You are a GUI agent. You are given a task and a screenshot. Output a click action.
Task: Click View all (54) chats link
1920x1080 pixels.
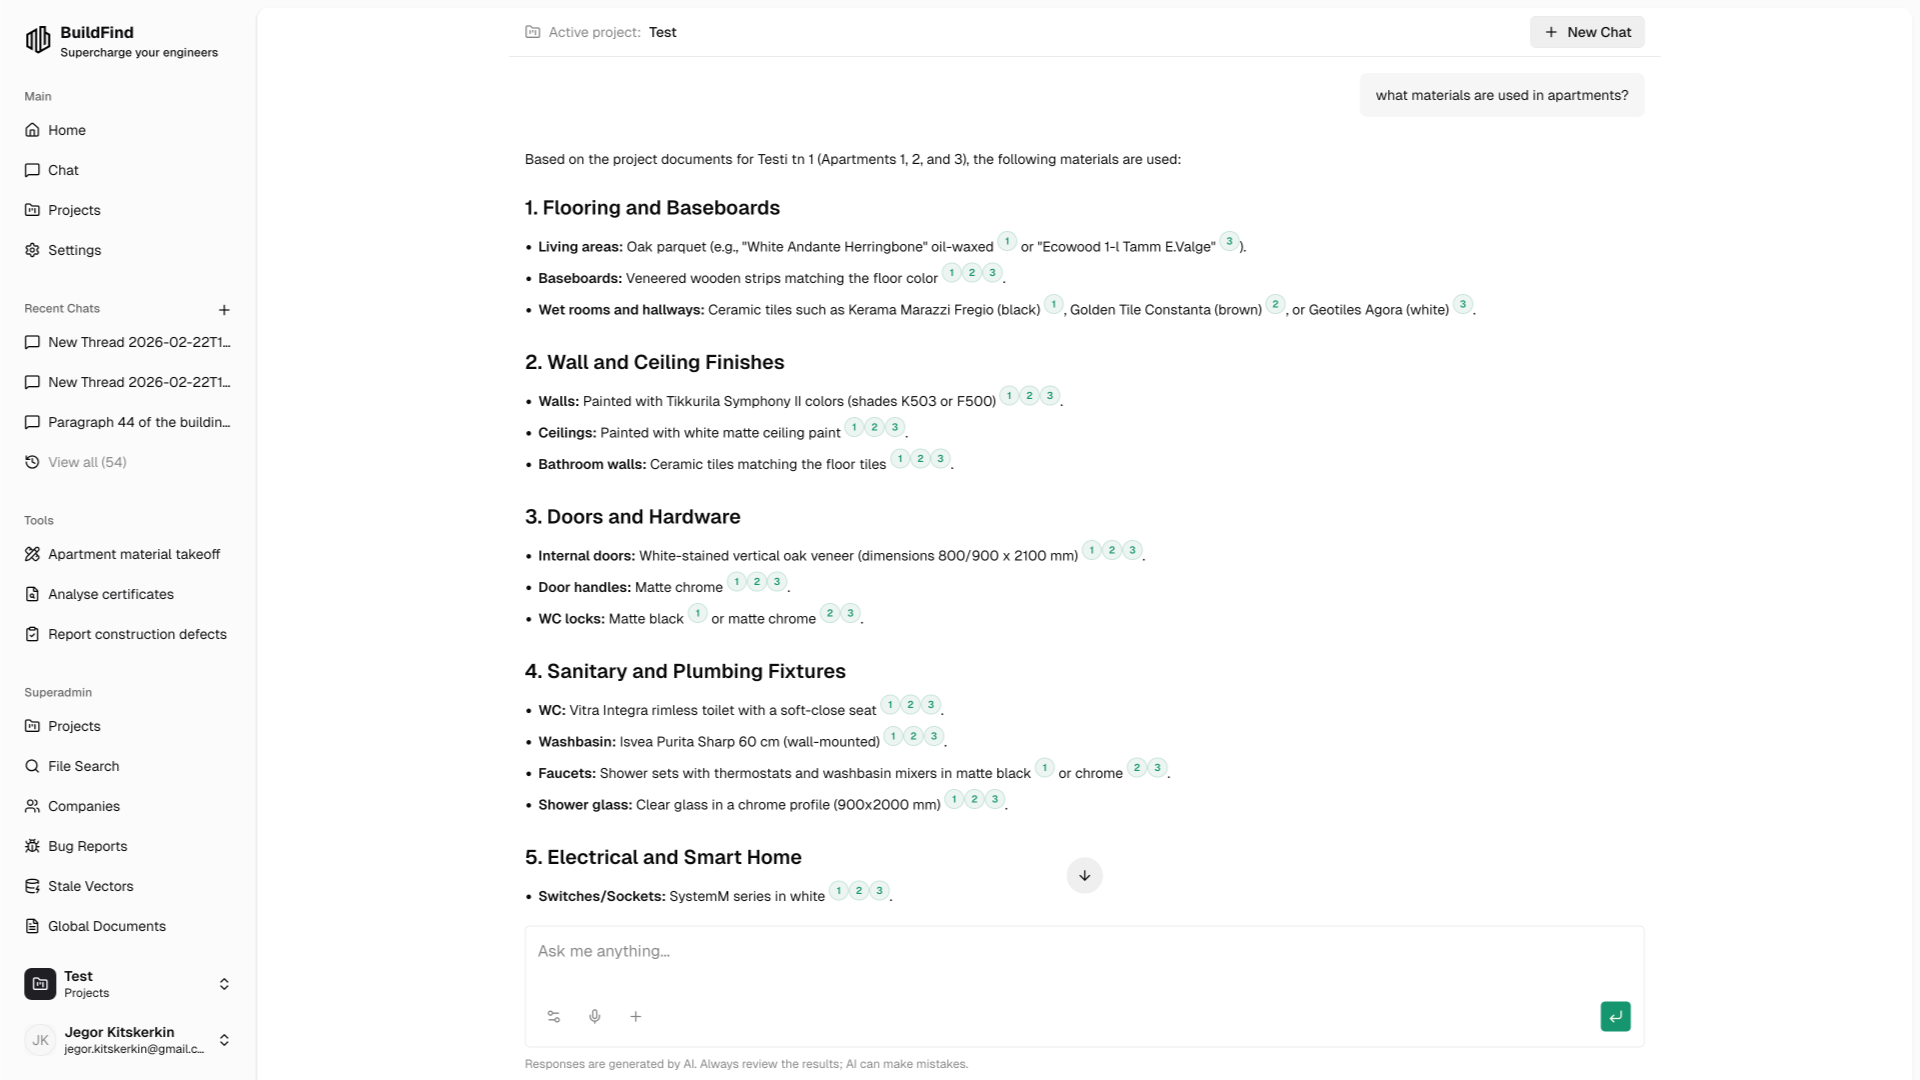click(86, 462)
